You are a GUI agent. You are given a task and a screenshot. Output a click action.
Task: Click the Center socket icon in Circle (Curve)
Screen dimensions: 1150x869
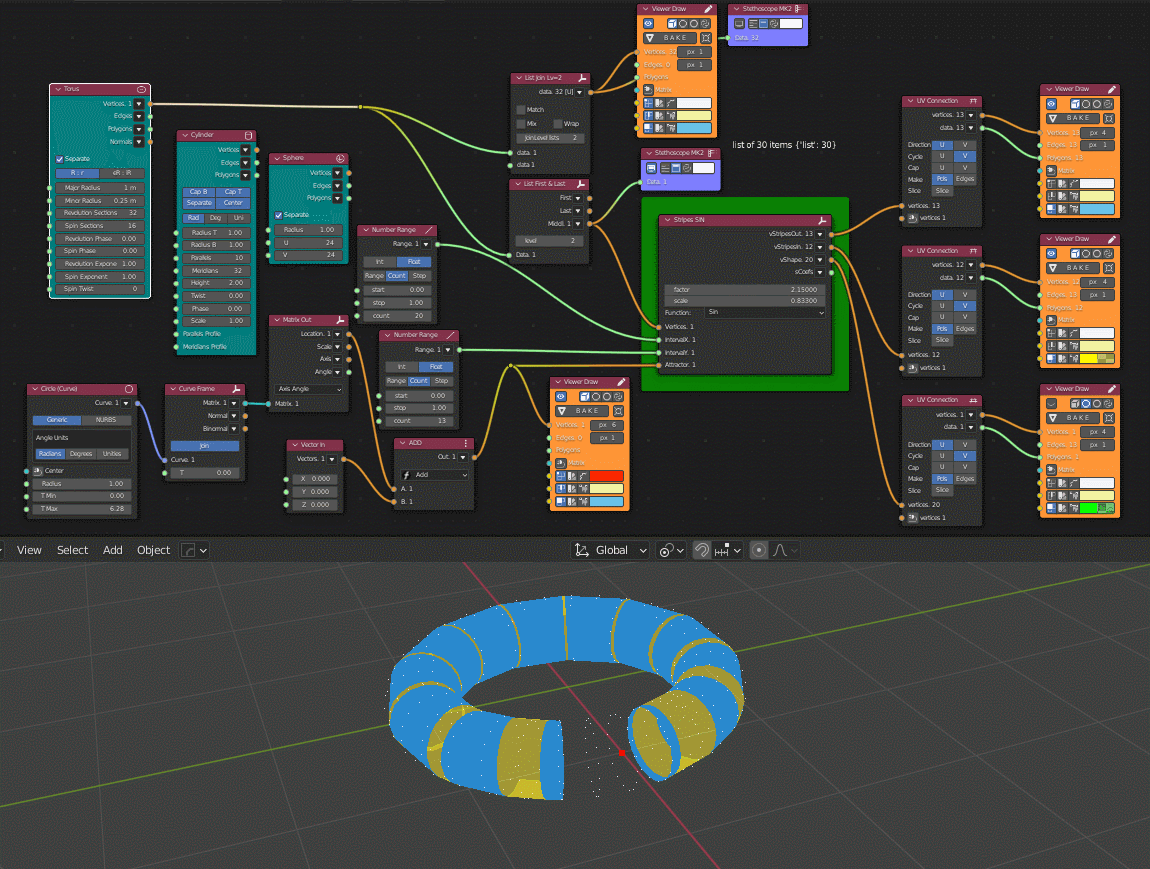pyautogui.click(x=38, y=471)
